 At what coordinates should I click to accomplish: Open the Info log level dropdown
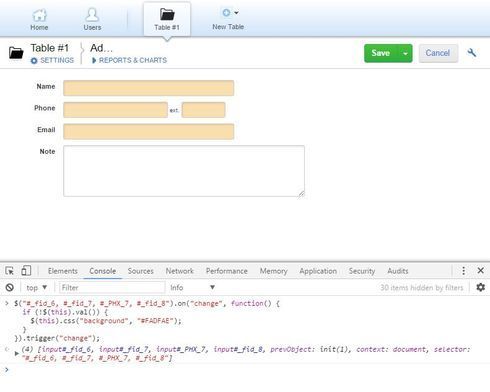[x=192, y=287]
